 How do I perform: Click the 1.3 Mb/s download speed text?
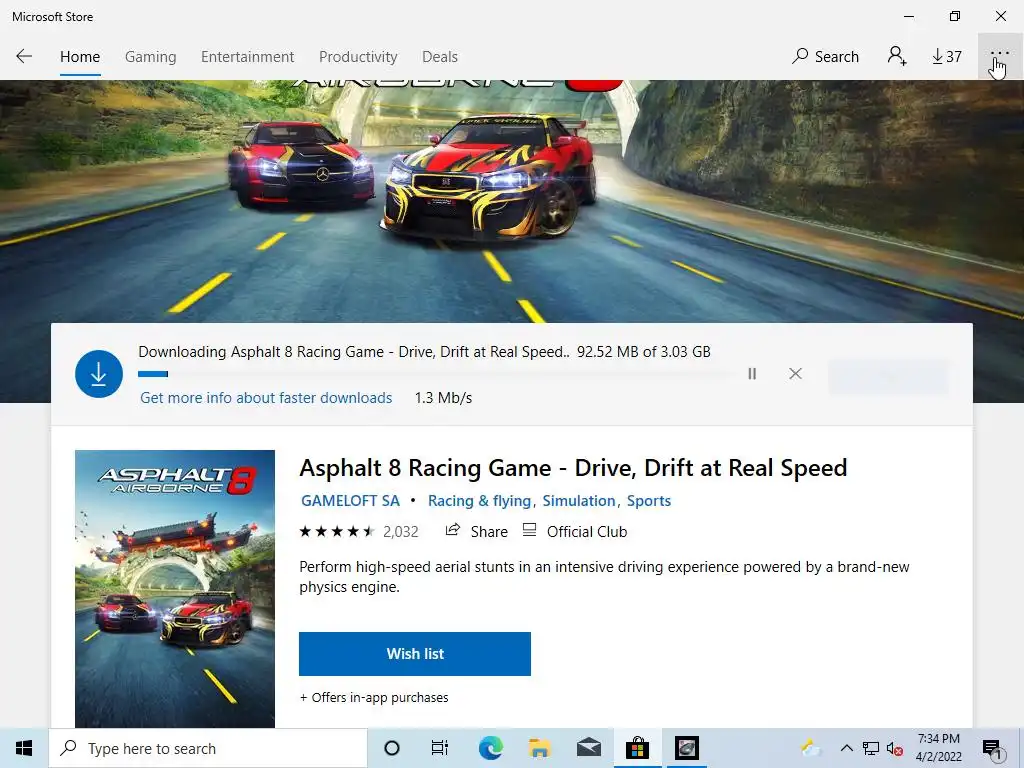[x=443, y=398]
